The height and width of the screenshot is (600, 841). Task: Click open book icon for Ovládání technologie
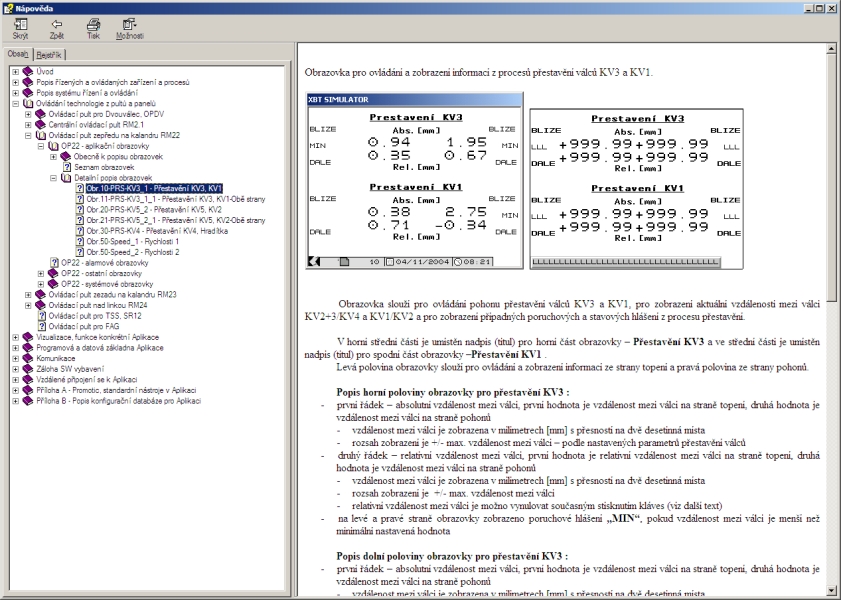[28, 103]
